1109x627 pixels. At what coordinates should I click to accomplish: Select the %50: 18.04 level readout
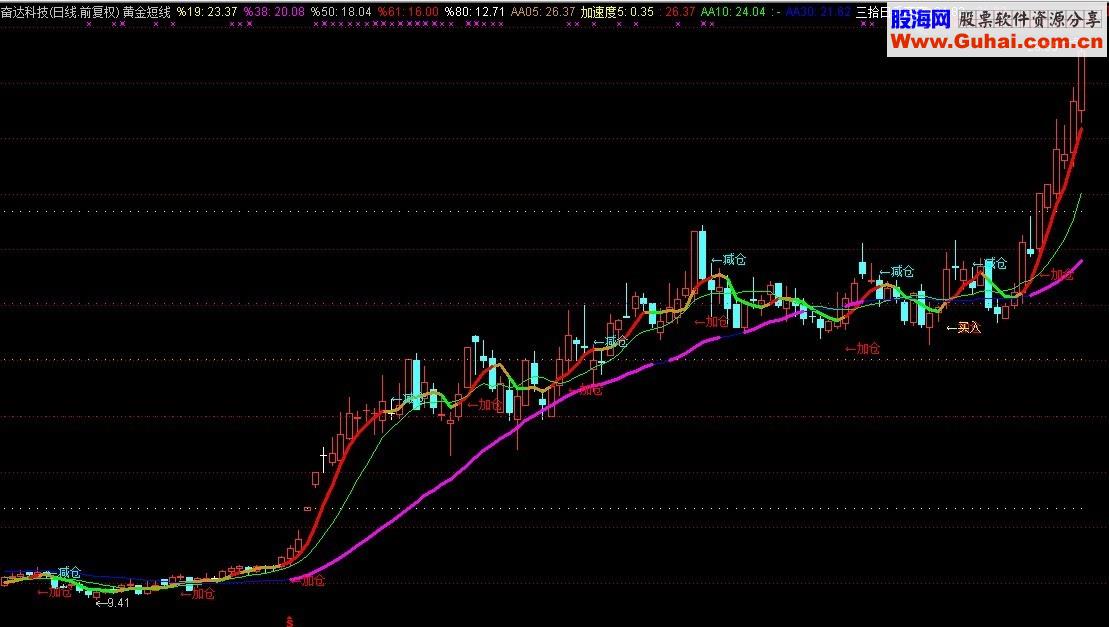click(341, 12)
